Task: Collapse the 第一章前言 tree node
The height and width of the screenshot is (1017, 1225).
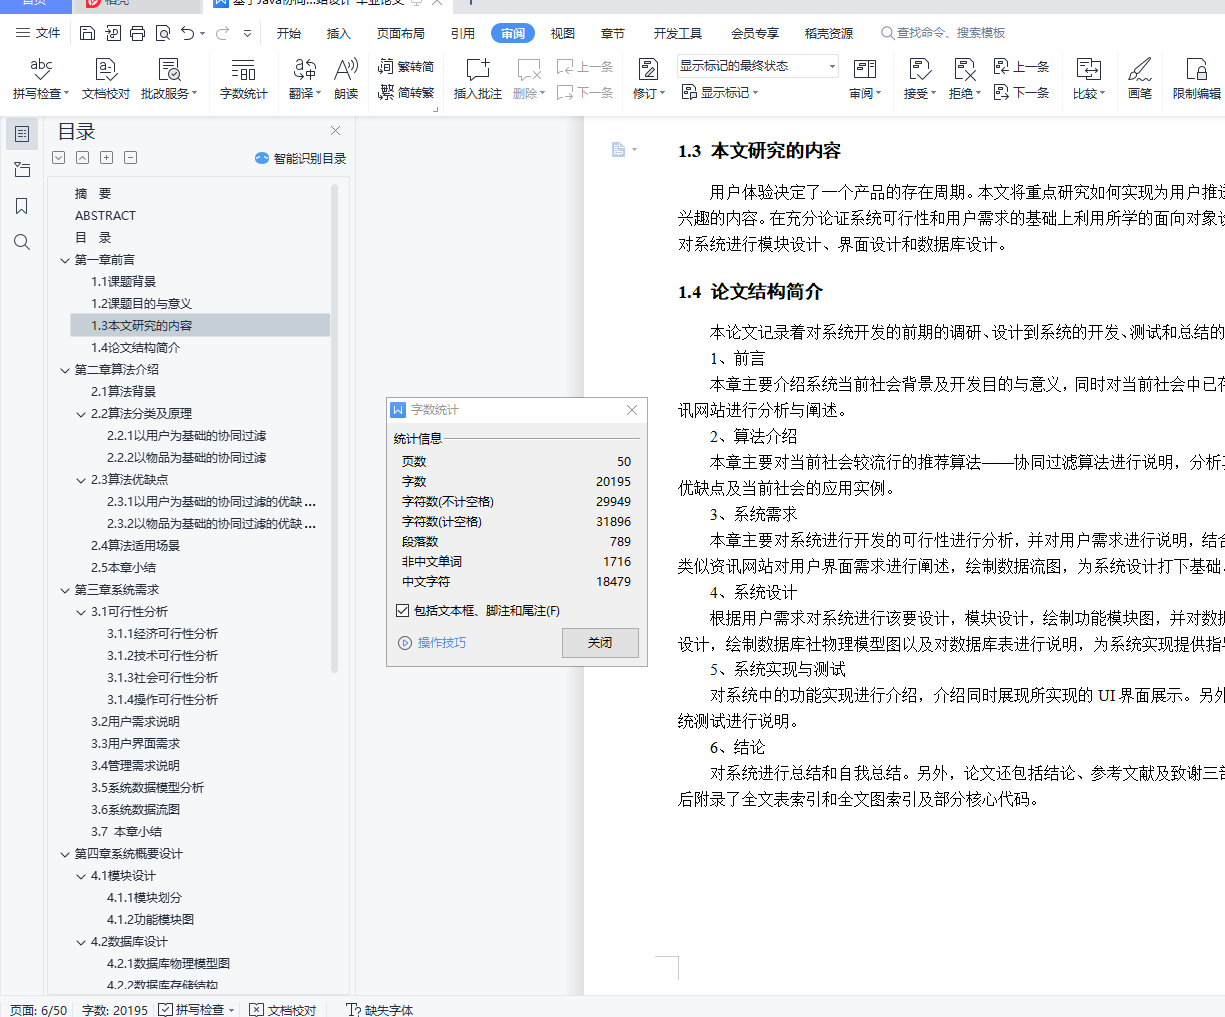Action: point(65,260)
